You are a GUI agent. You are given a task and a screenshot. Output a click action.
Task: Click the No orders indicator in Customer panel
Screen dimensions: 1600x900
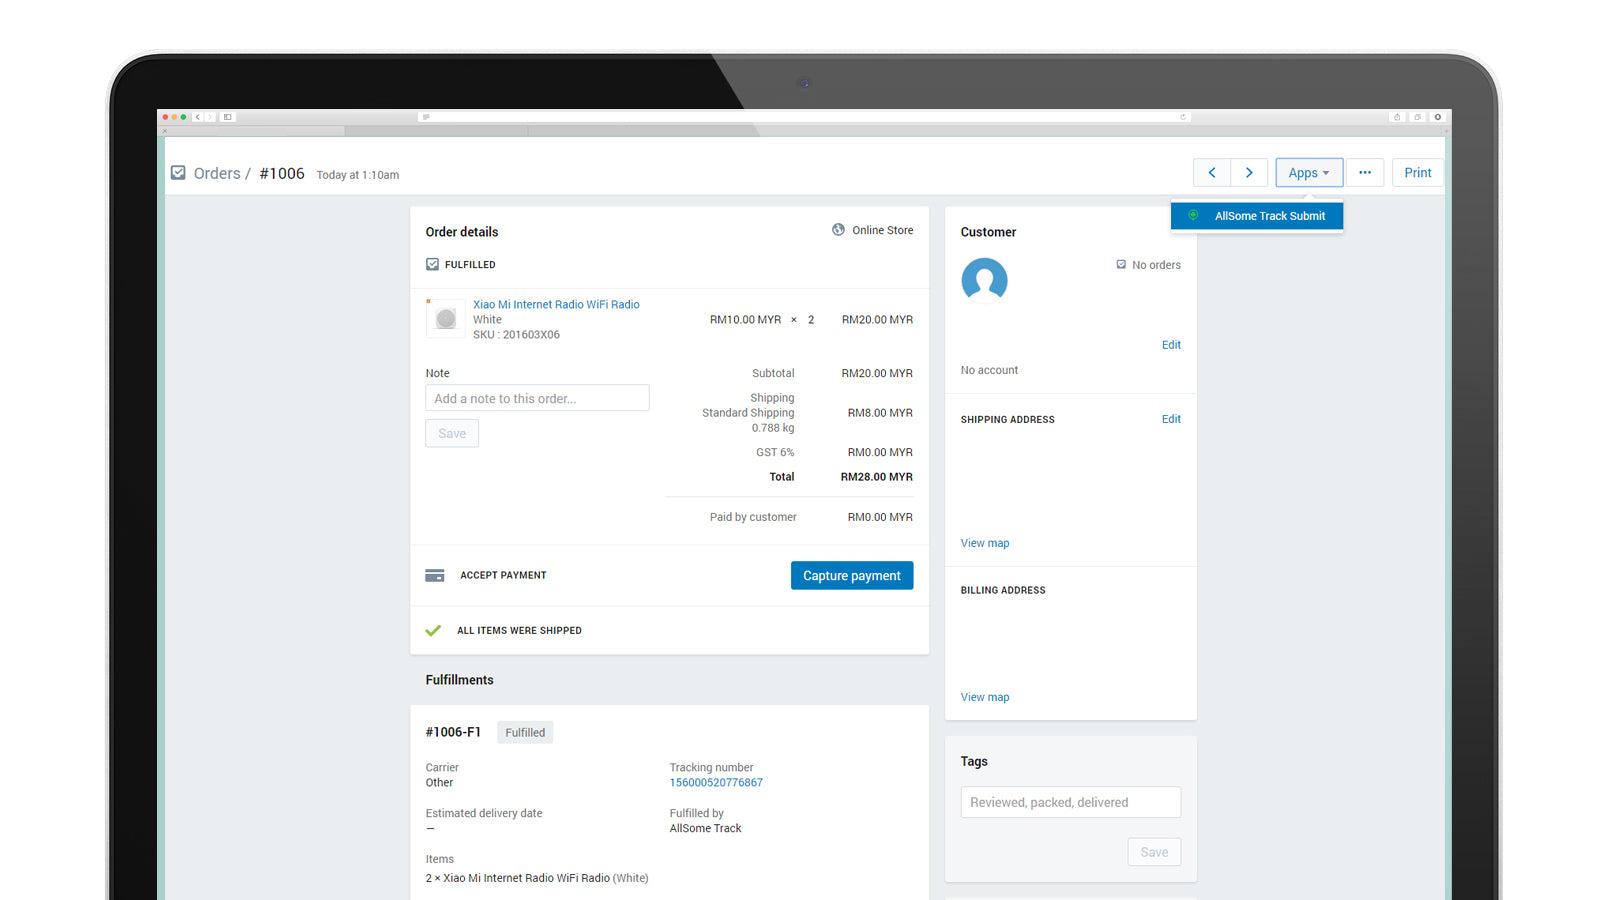pyautogui.click(x=1148, y=264)
